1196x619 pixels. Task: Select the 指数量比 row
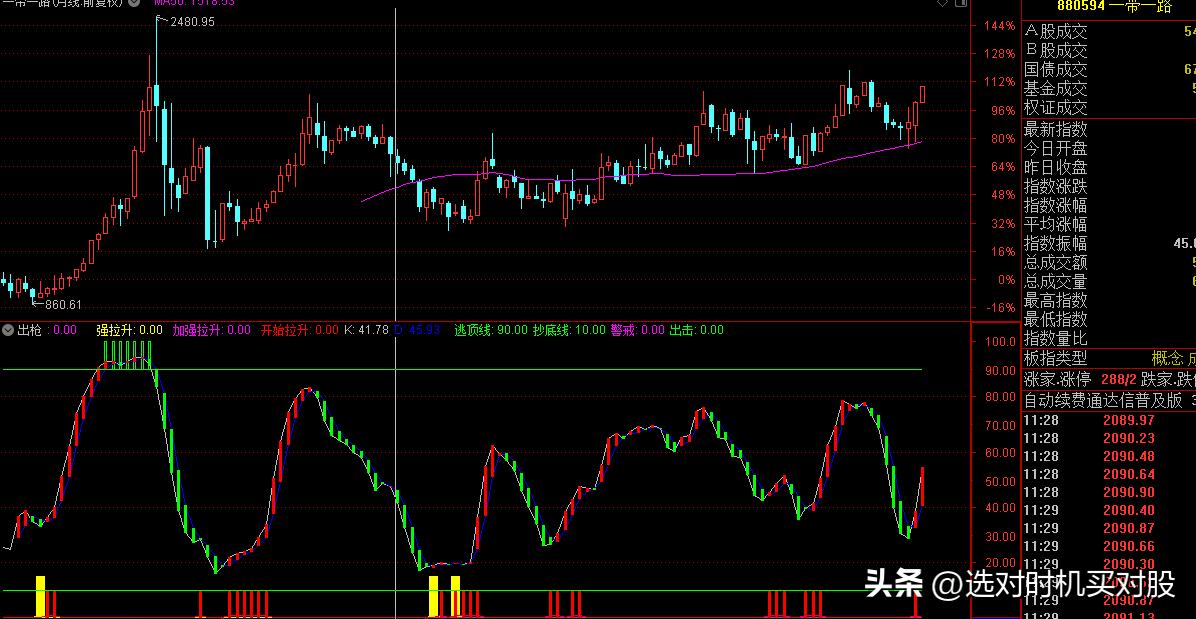(1109, 338)
